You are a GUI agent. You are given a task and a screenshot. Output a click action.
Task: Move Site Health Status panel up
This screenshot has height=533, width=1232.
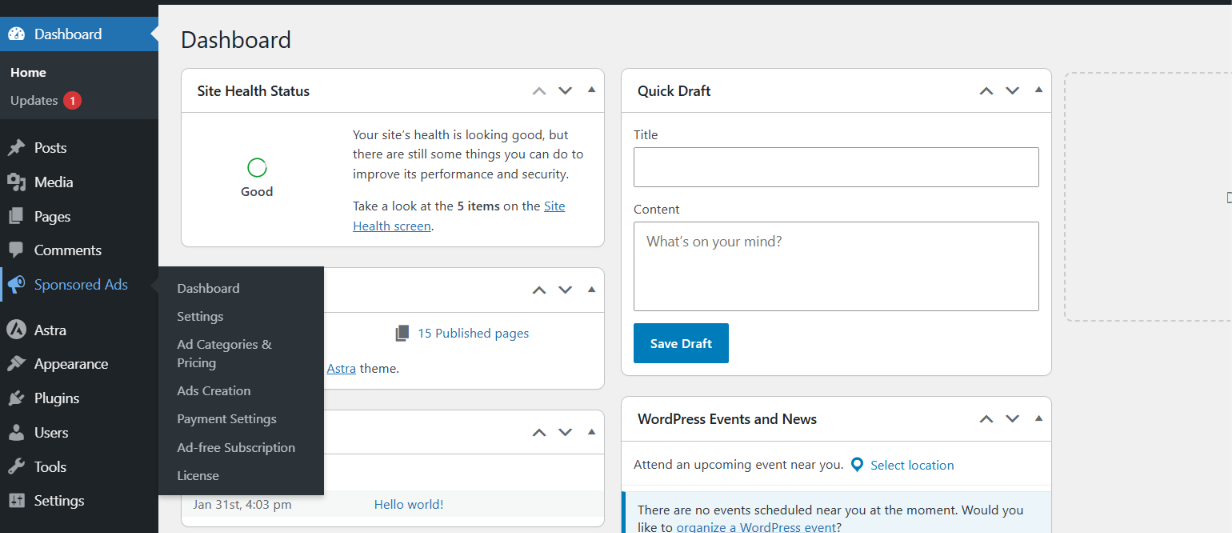pos(539,91)
